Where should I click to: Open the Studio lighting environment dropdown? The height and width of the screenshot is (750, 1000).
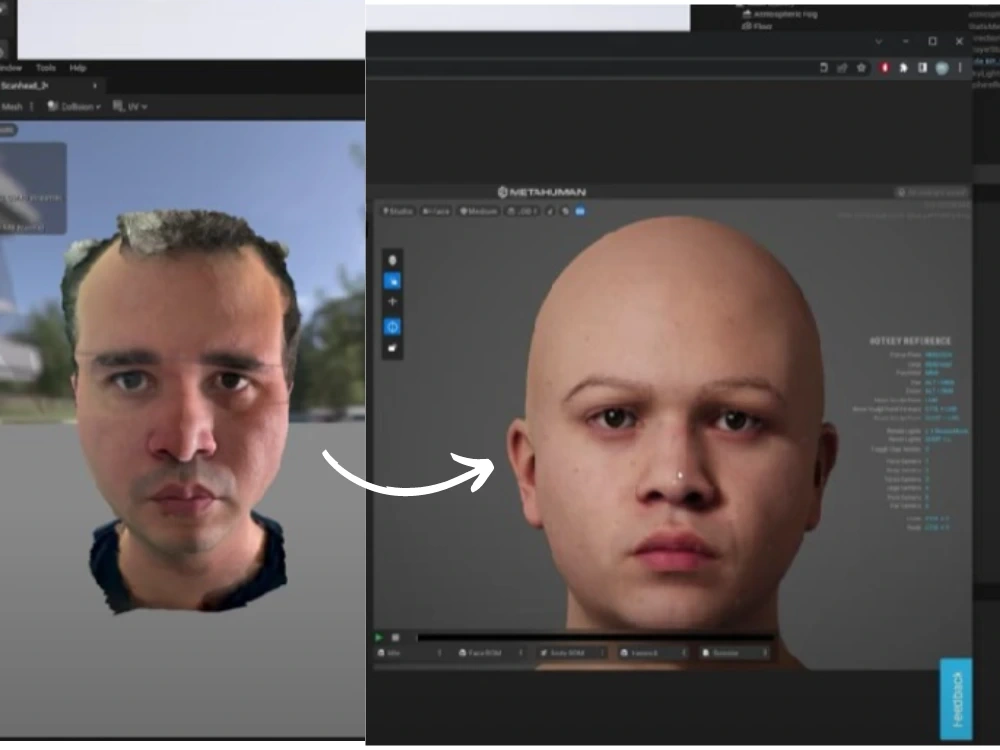click(397, 211)
